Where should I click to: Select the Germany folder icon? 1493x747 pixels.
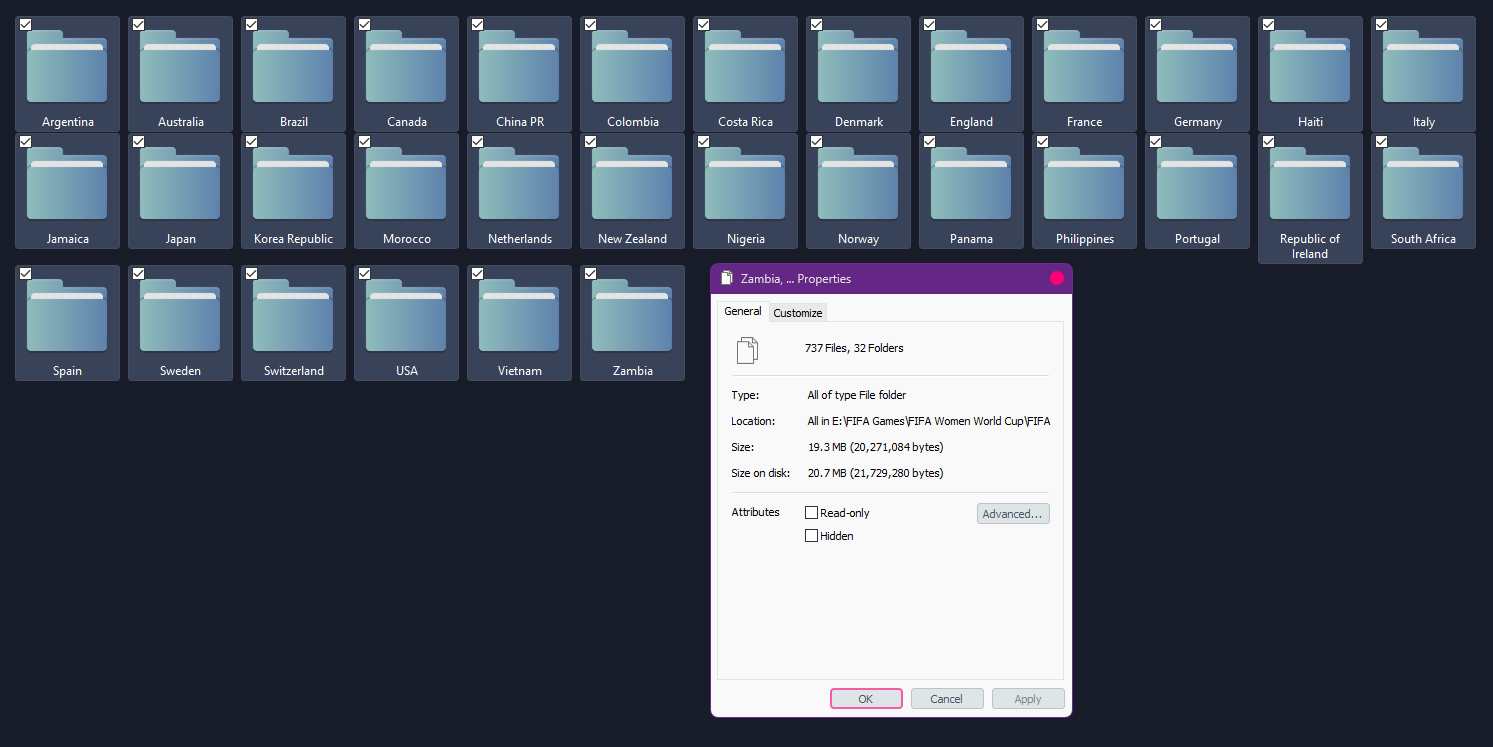click(x=1197, y=67)
